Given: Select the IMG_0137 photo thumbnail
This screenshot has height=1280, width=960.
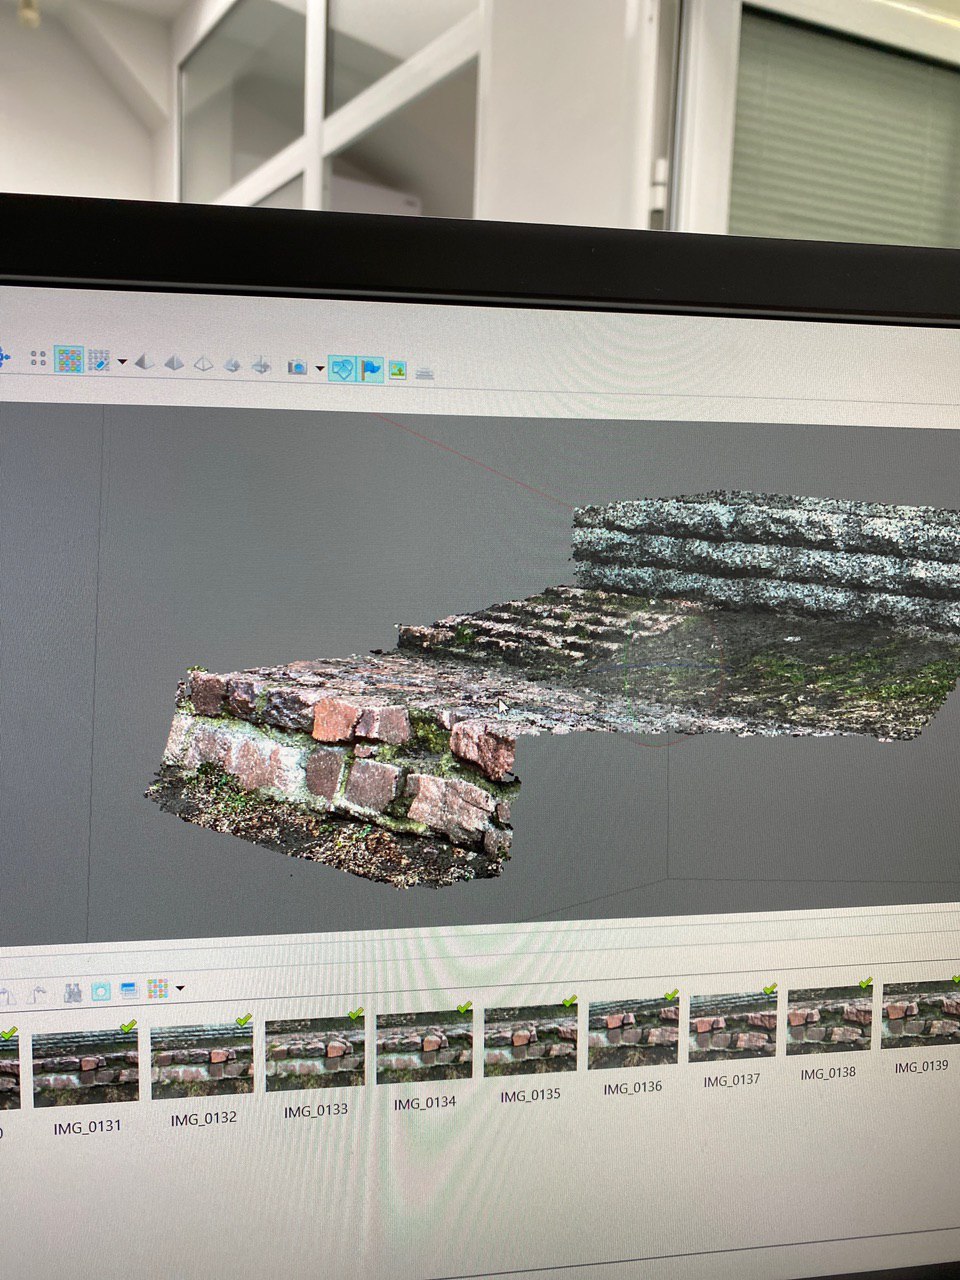Looking at the screenshot, I should pyautogui.click(x=733, y=1028).
